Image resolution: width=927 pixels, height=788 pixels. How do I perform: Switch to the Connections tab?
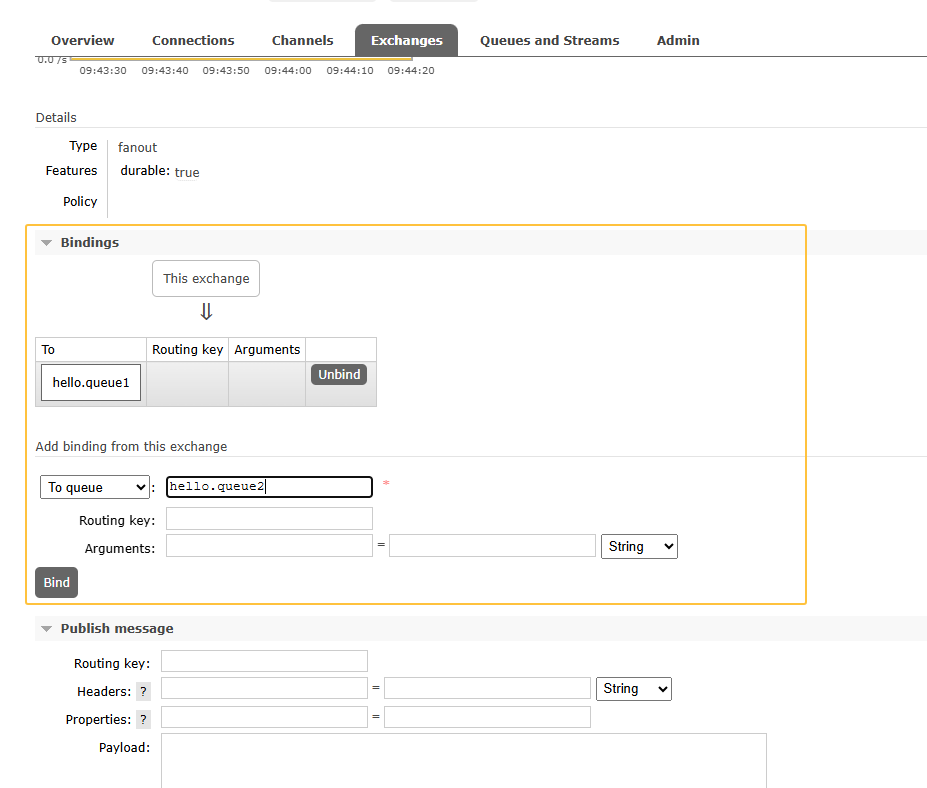pyautogui.click(x=193, y=40)
